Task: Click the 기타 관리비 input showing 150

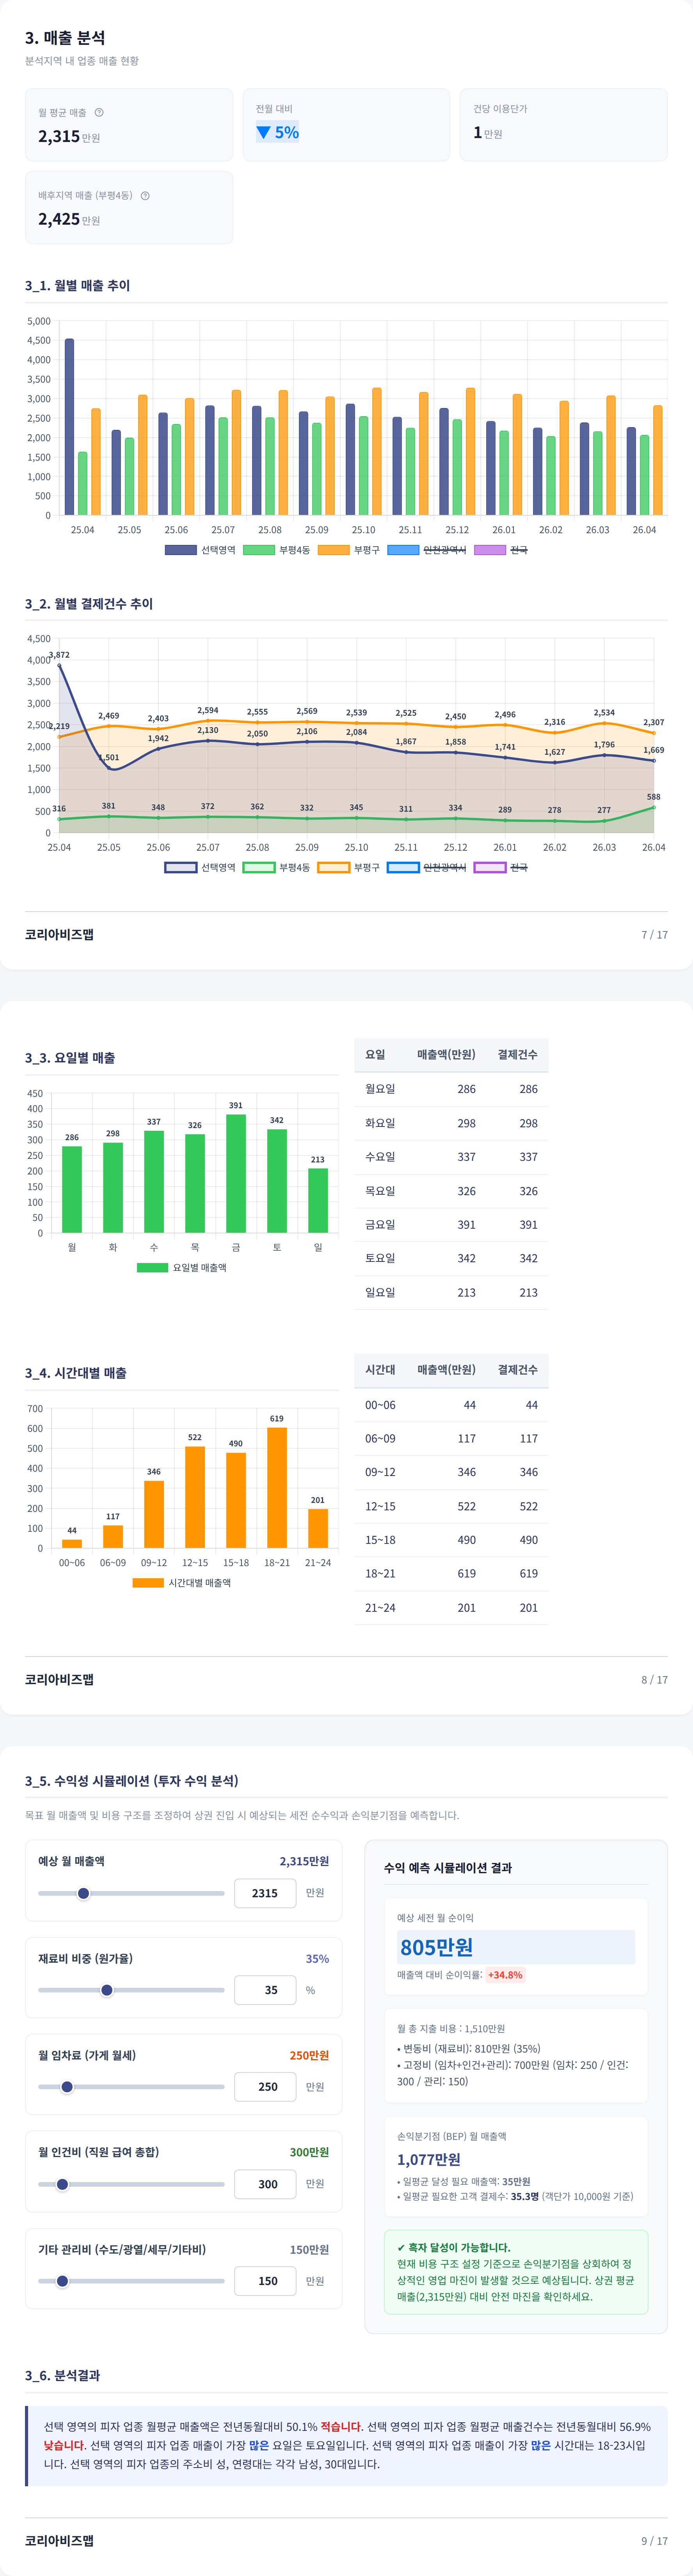Action: pos(265,2281)
